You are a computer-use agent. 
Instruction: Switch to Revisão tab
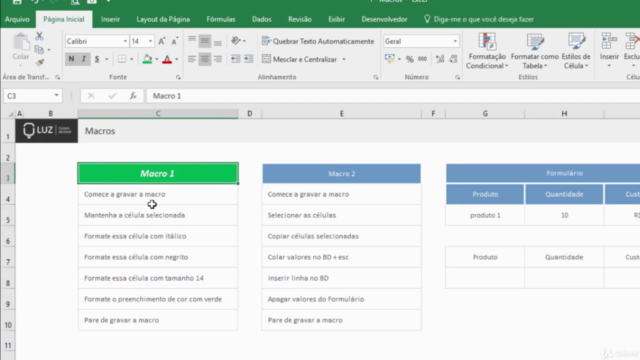[x=300, y=19]
